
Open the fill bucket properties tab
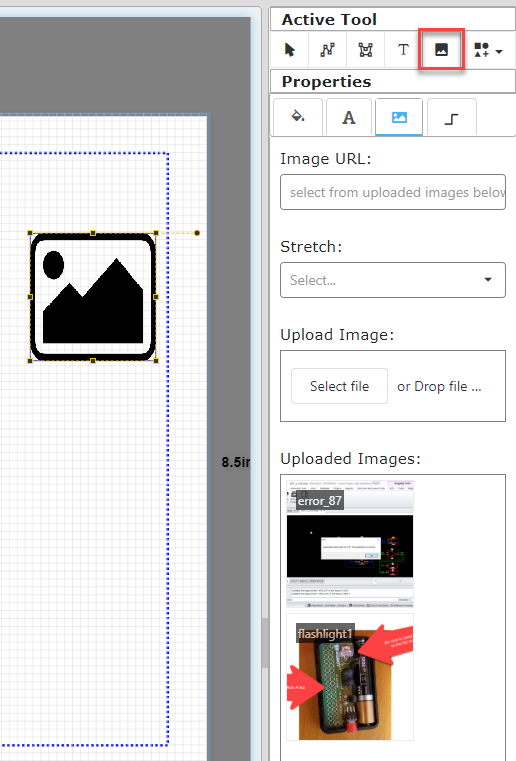pyautogui.click(x=298, y=117)
